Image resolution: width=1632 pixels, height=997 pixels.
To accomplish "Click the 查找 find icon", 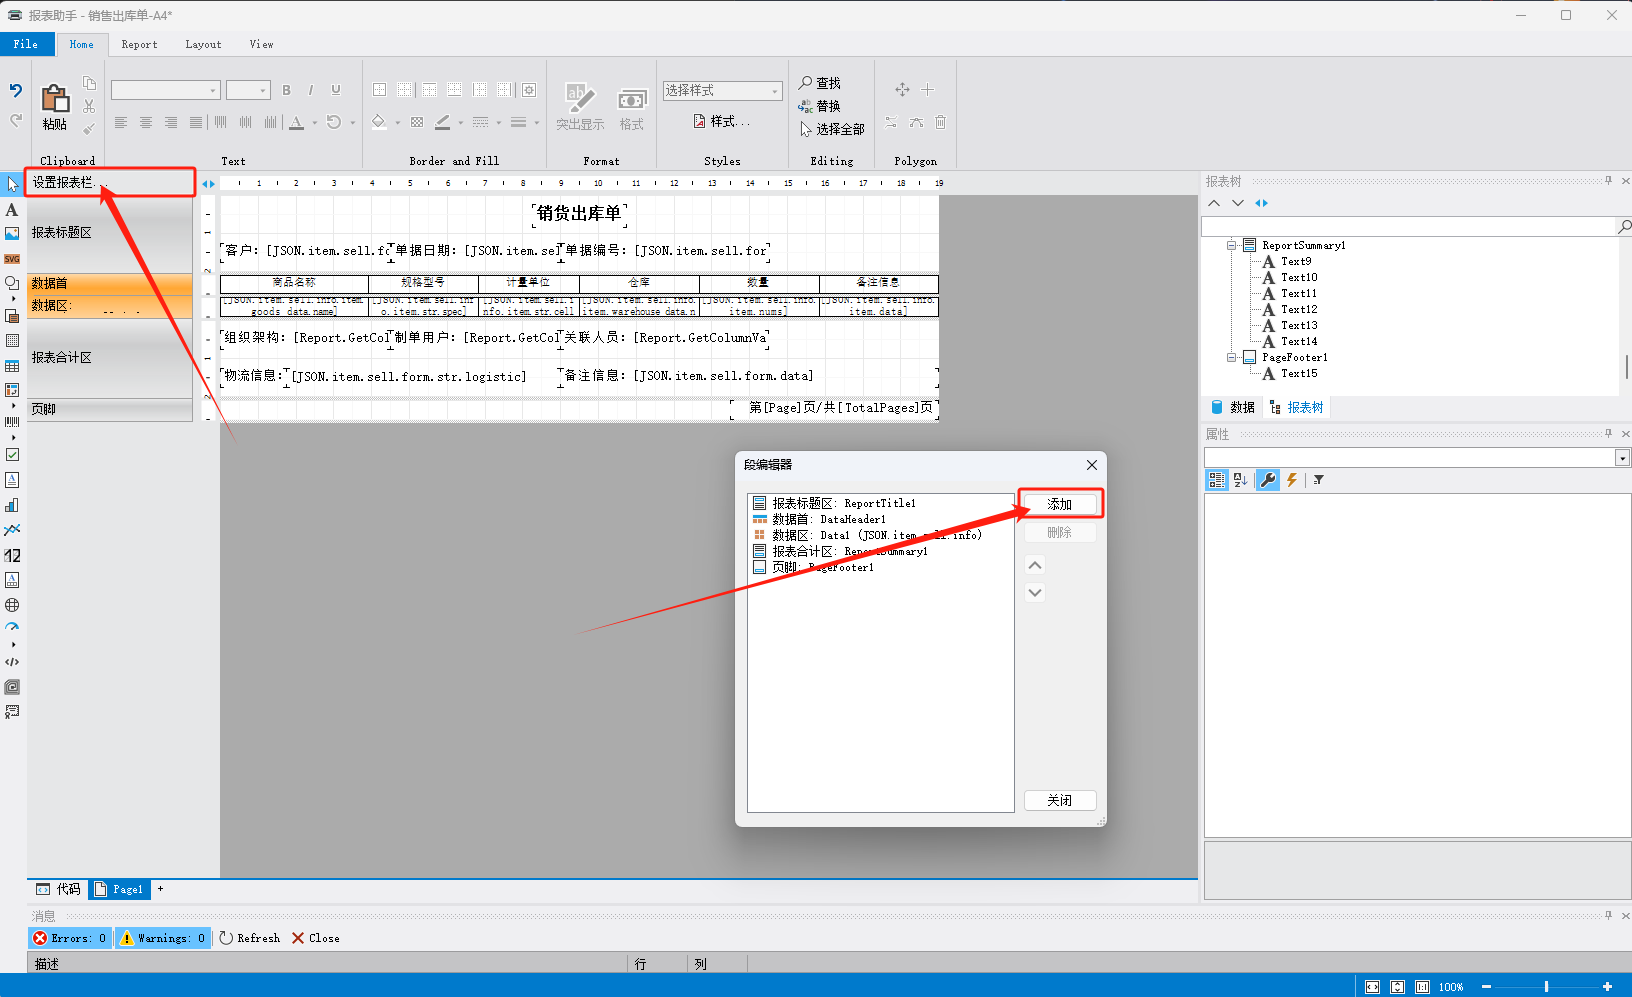I will point(820,83).
